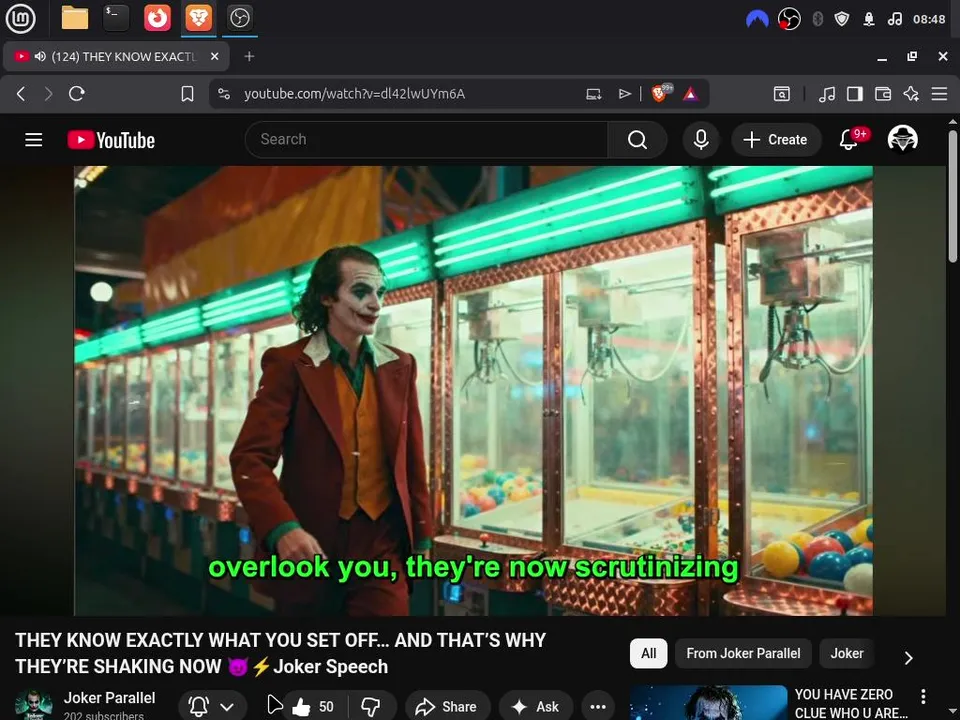Mute the tab using the speaker icon

(x=40, y=56)
